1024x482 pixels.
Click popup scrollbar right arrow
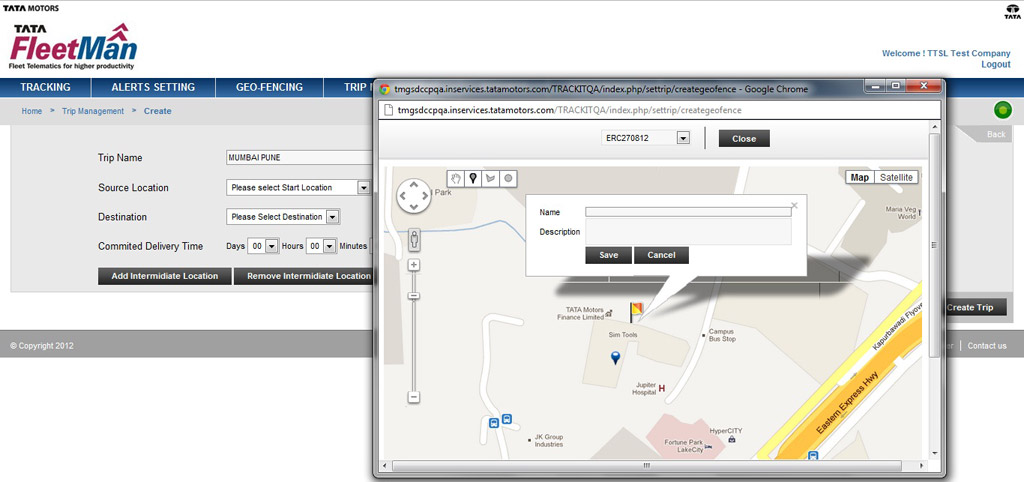coord(921,466)
